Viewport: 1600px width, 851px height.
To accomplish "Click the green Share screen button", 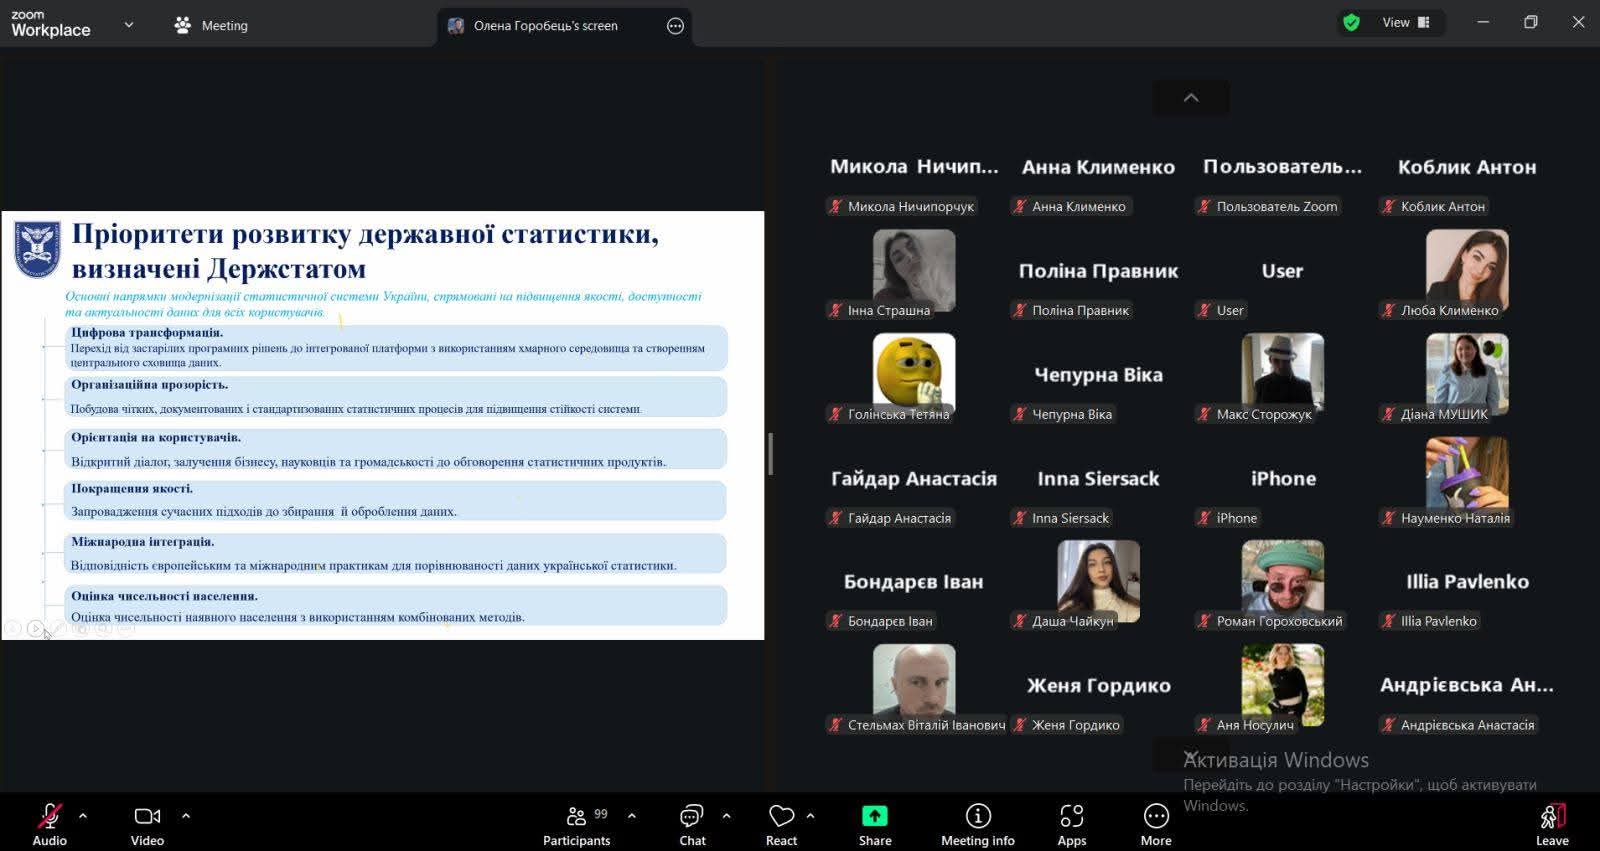I will coord(874,825).
